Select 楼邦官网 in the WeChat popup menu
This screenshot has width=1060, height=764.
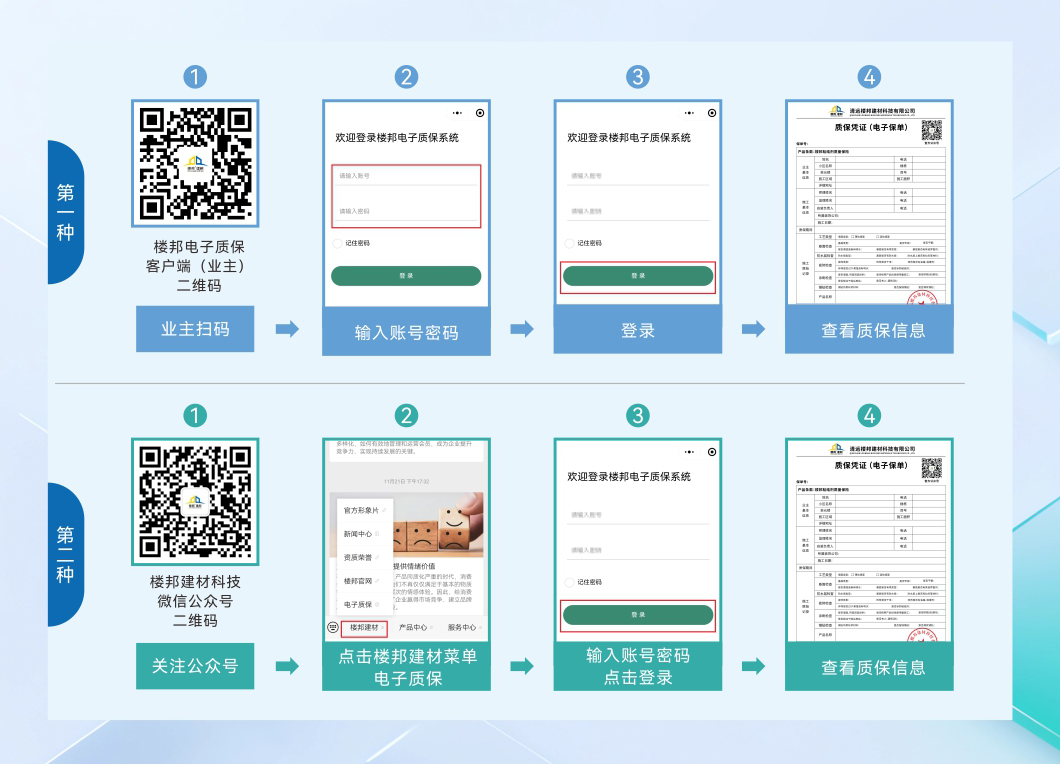[364, 581]
